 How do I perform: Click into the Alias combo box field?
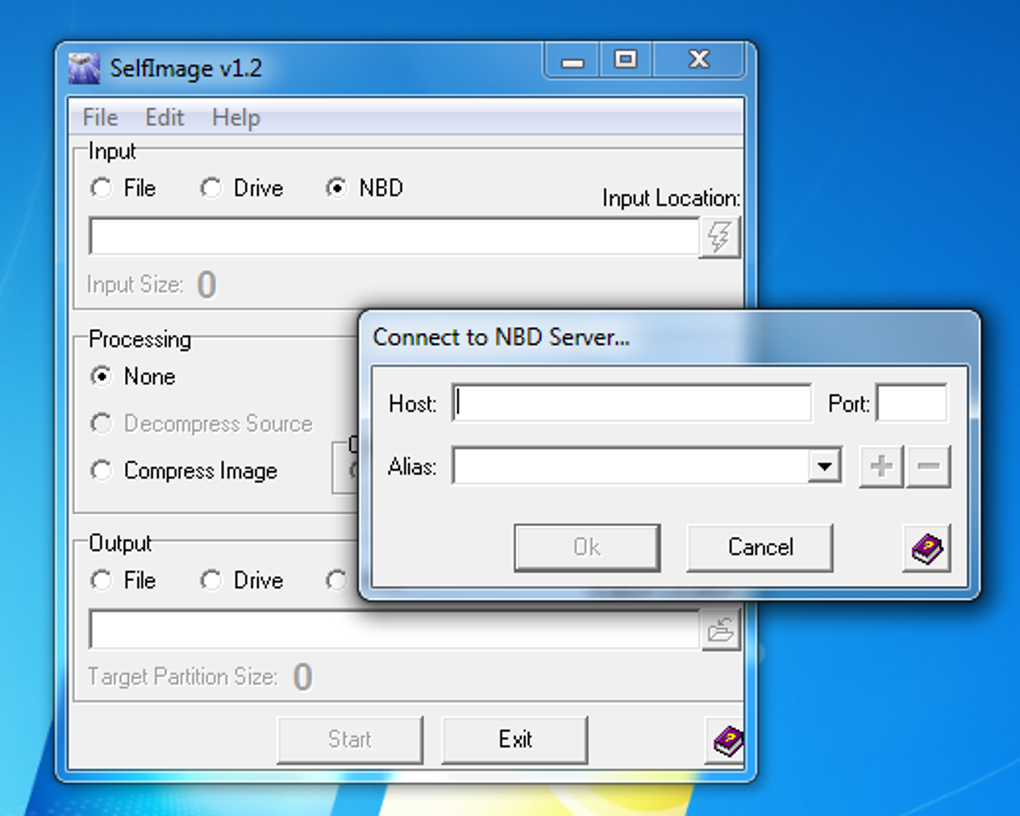click(630, 466)
